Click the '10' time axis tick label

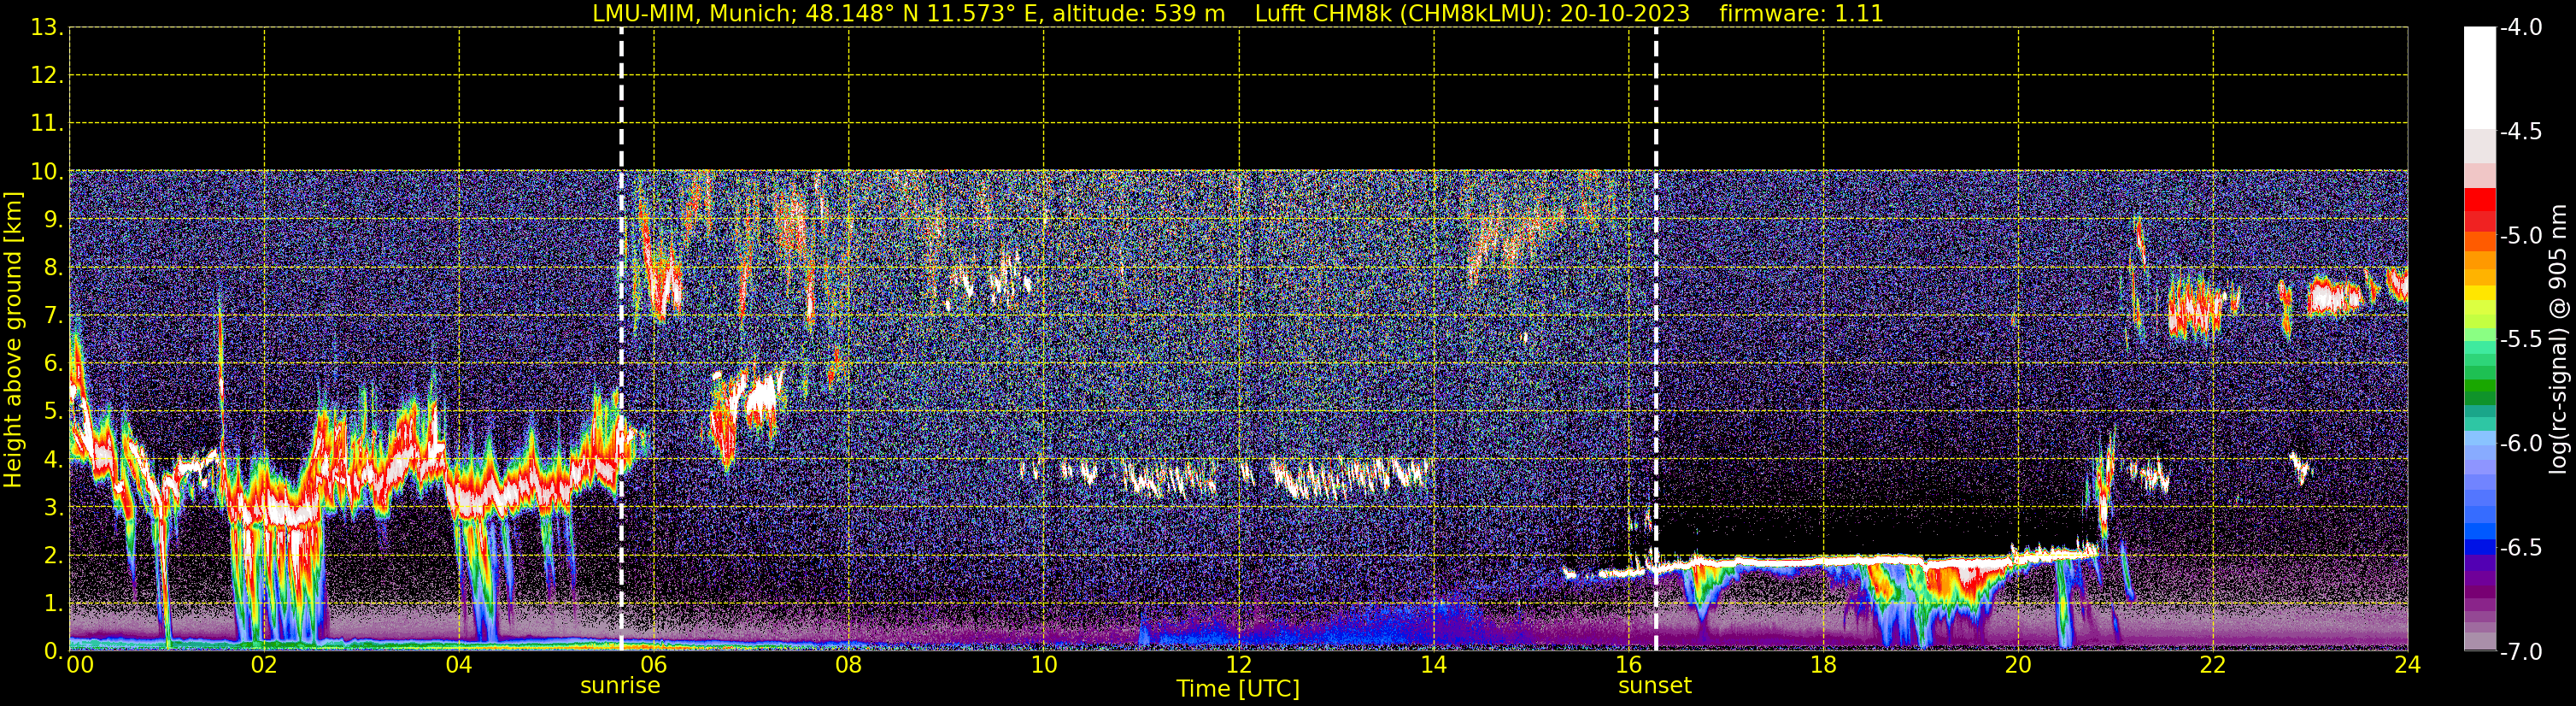point(1044,665)
